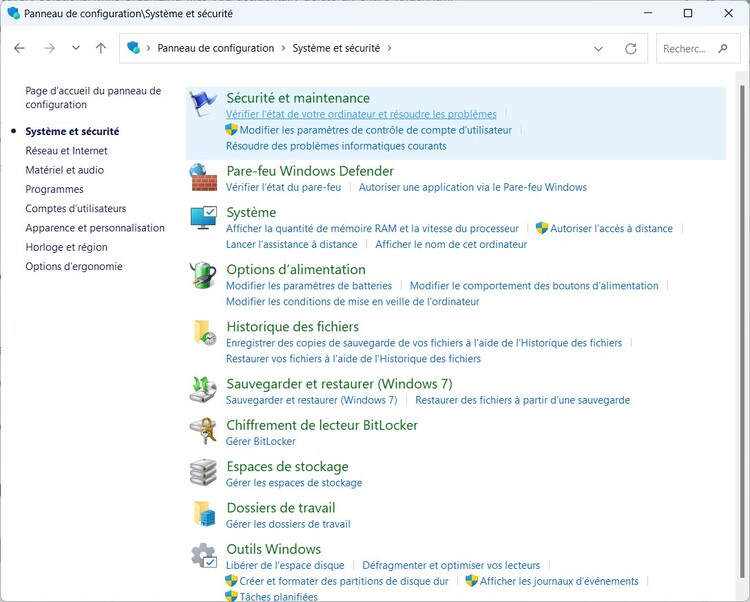750x602 pixels.
Task: Open Vérifier l'état du pare-feu link
Action: coord(283,187)
